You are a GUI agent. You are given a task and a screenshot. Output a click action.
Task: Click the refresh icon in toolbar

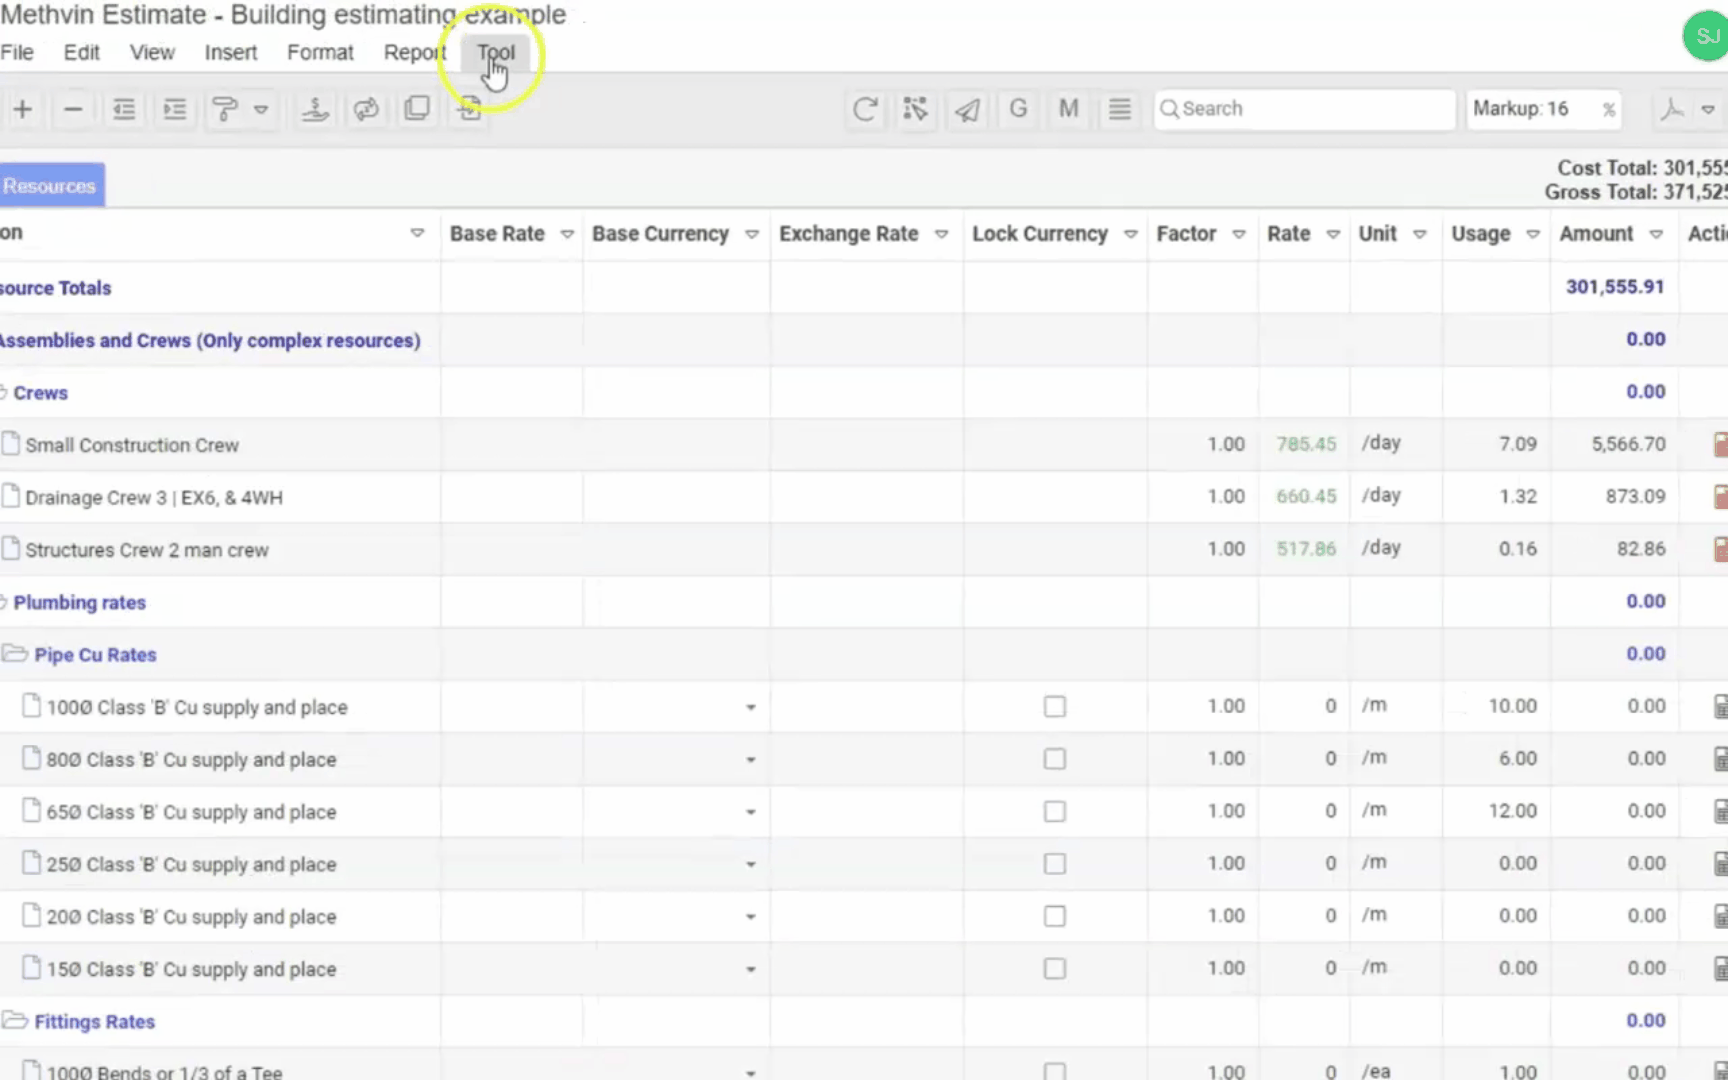[865, 109]
